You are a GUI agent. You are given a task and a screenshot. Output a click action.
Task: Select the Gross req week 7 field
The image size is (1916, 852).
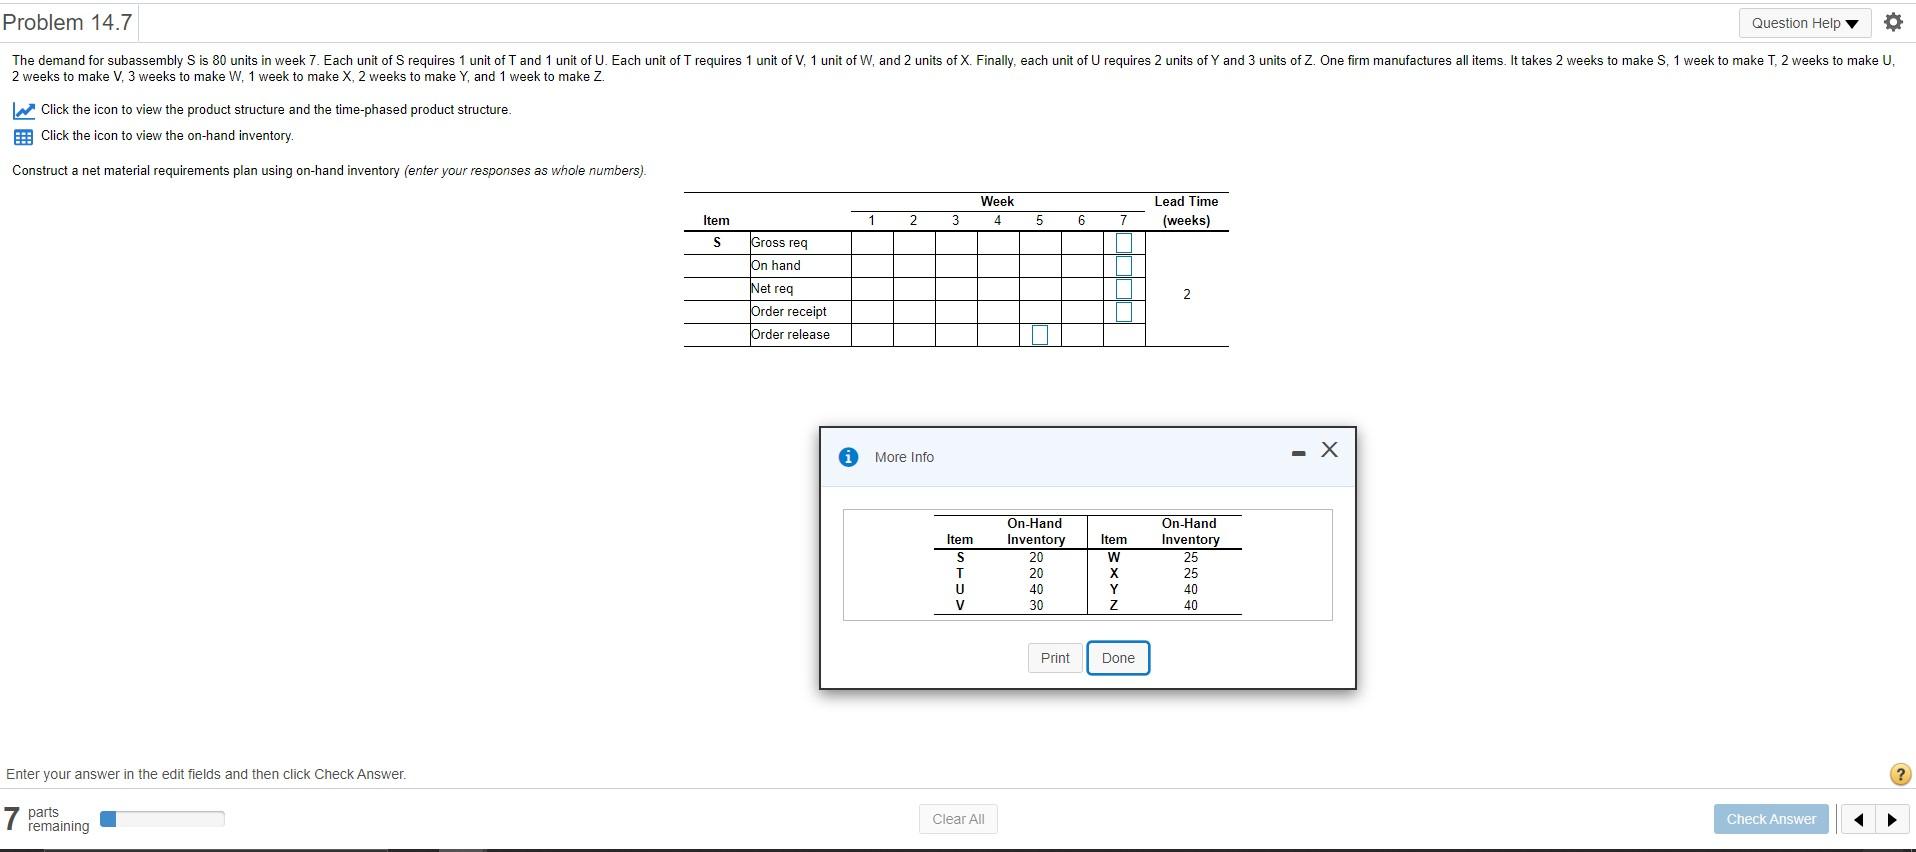click(x=1124, y=243)
